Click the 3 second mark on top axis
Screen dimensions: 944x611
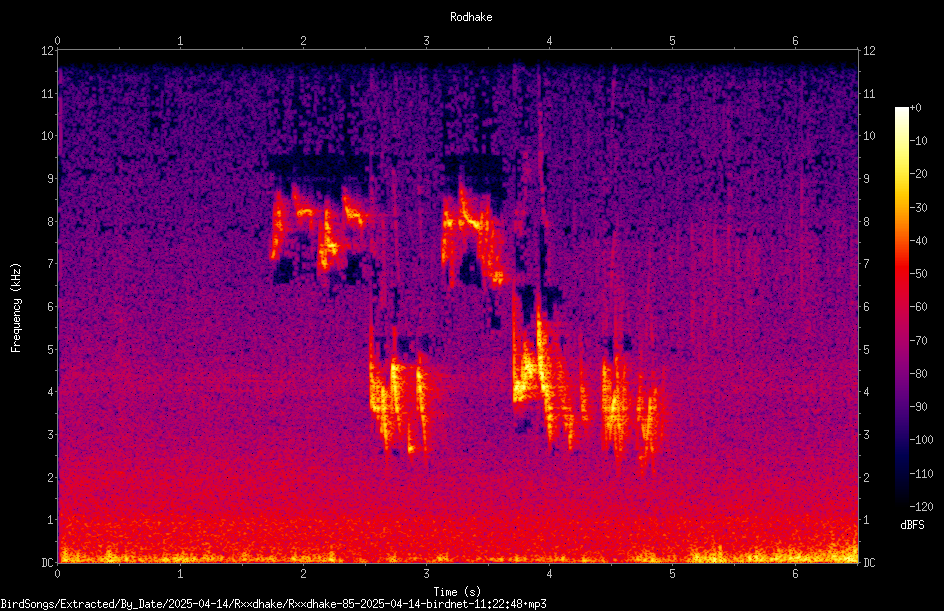point(426,41)
